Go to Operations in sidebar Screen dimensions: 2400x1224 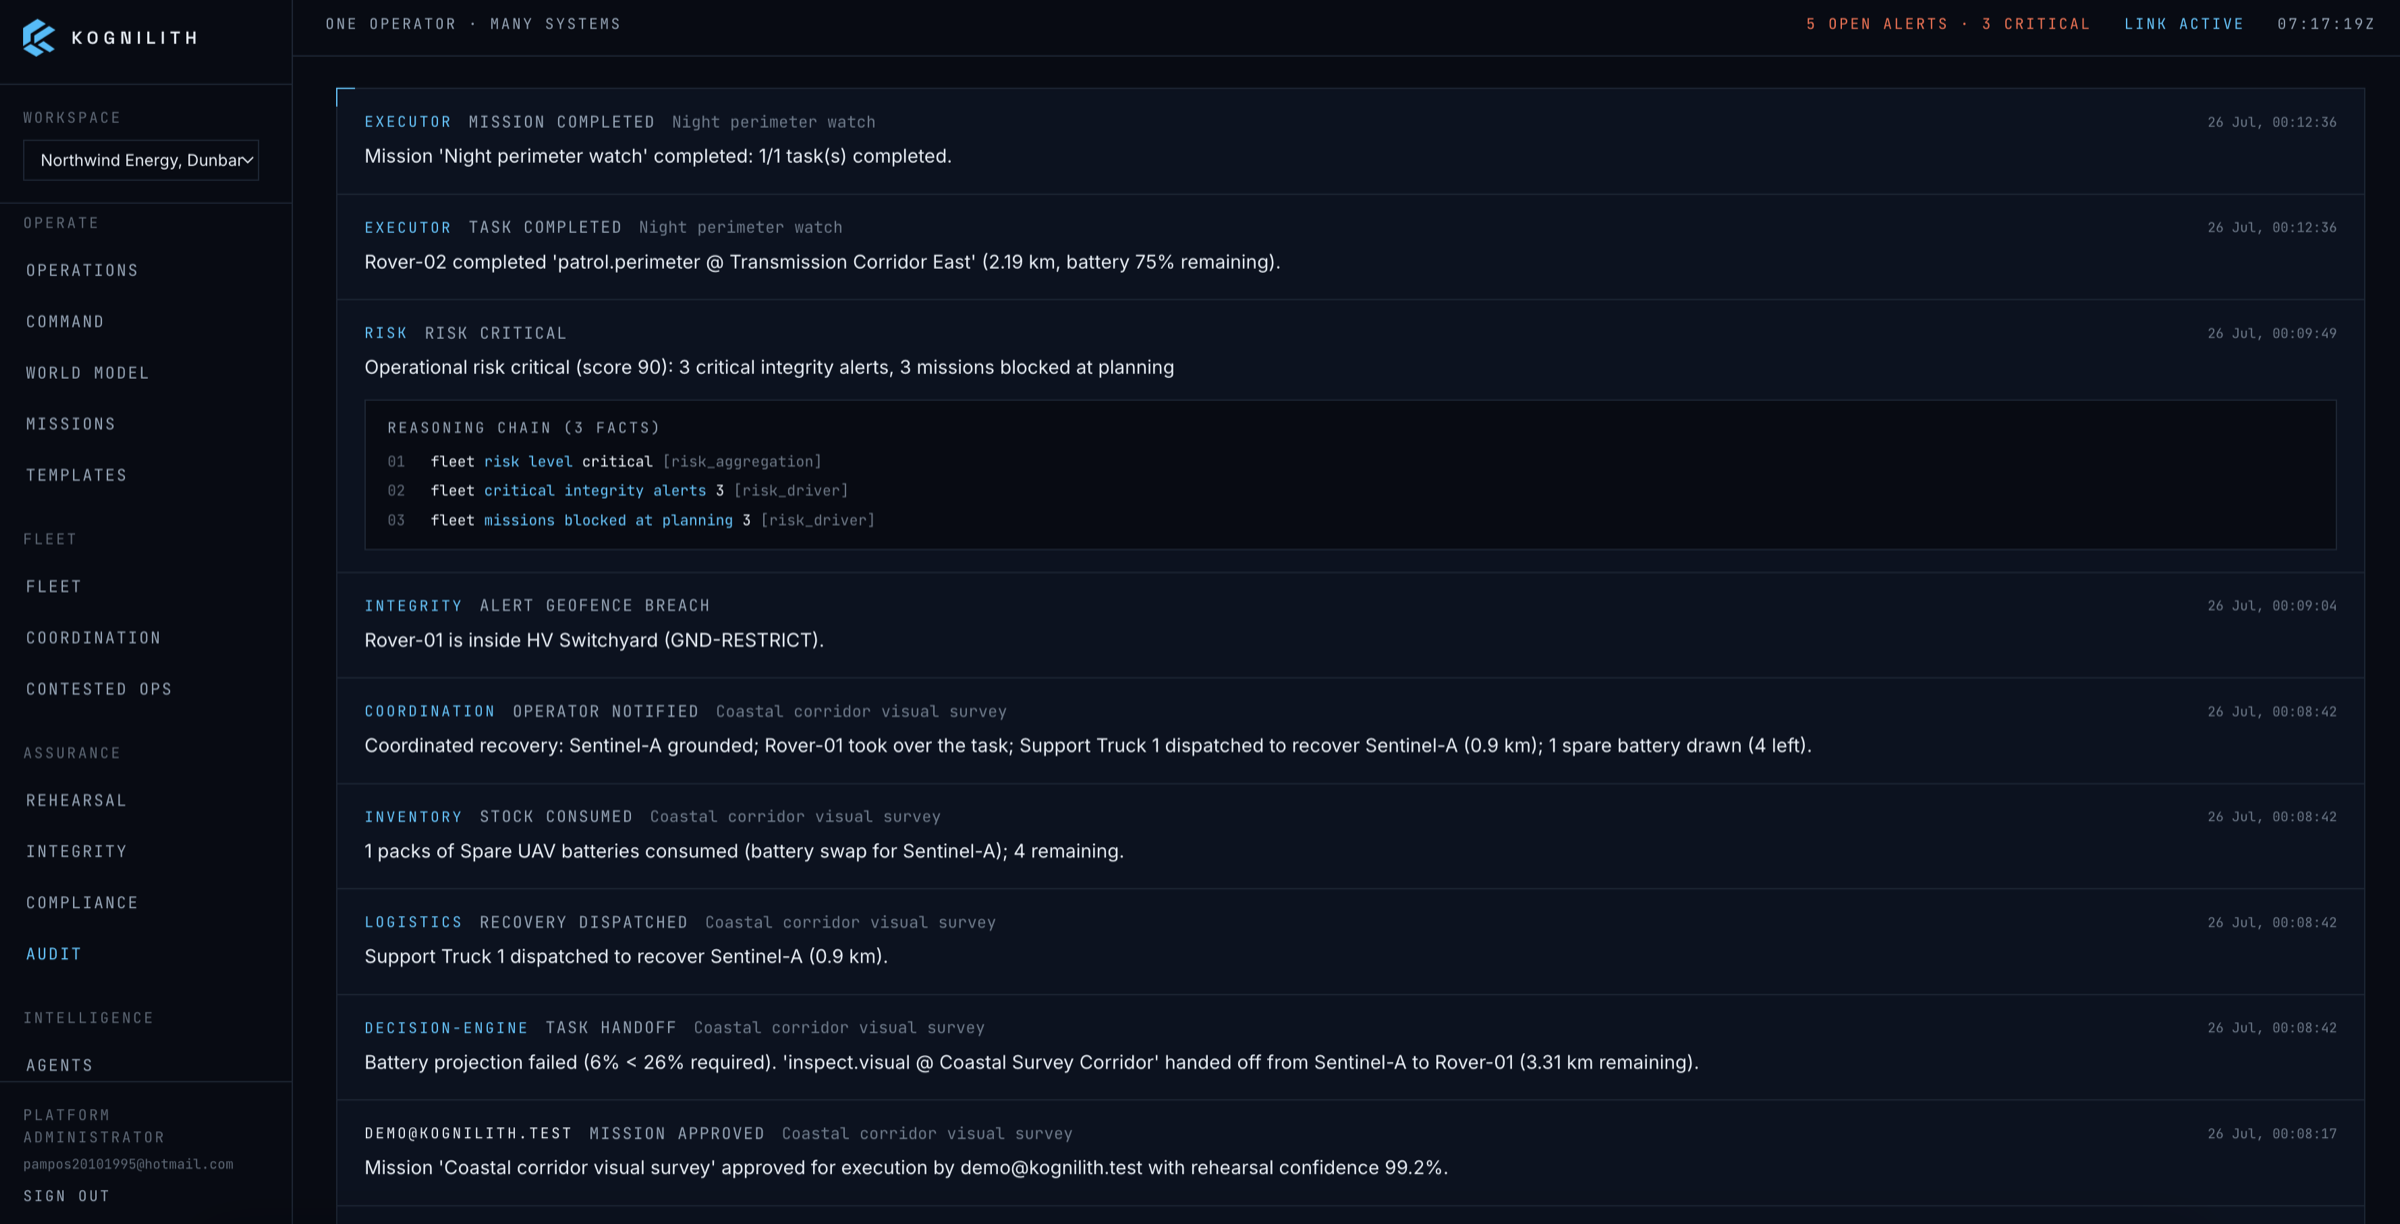(82, 270)
